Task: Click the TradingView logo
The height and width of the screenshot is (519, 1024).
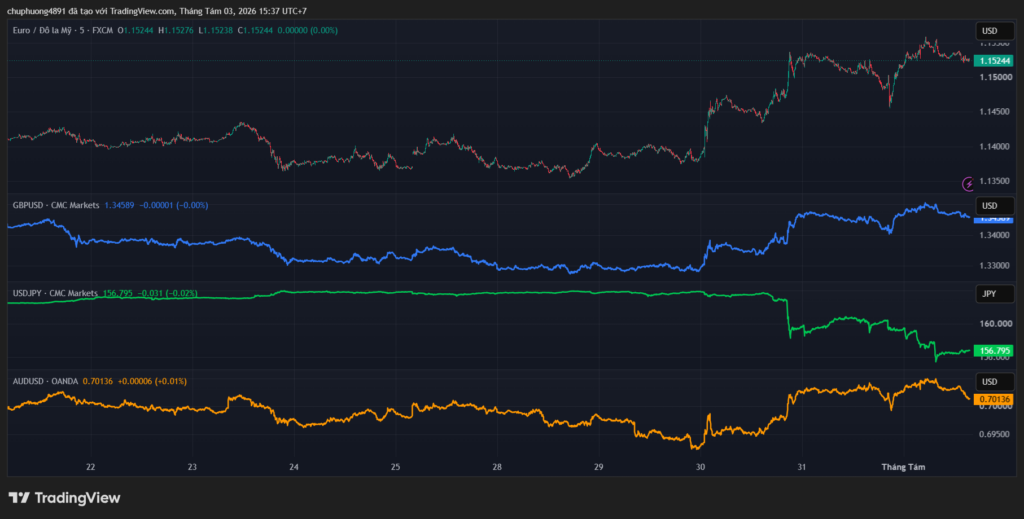Action: tap(64, 498)
